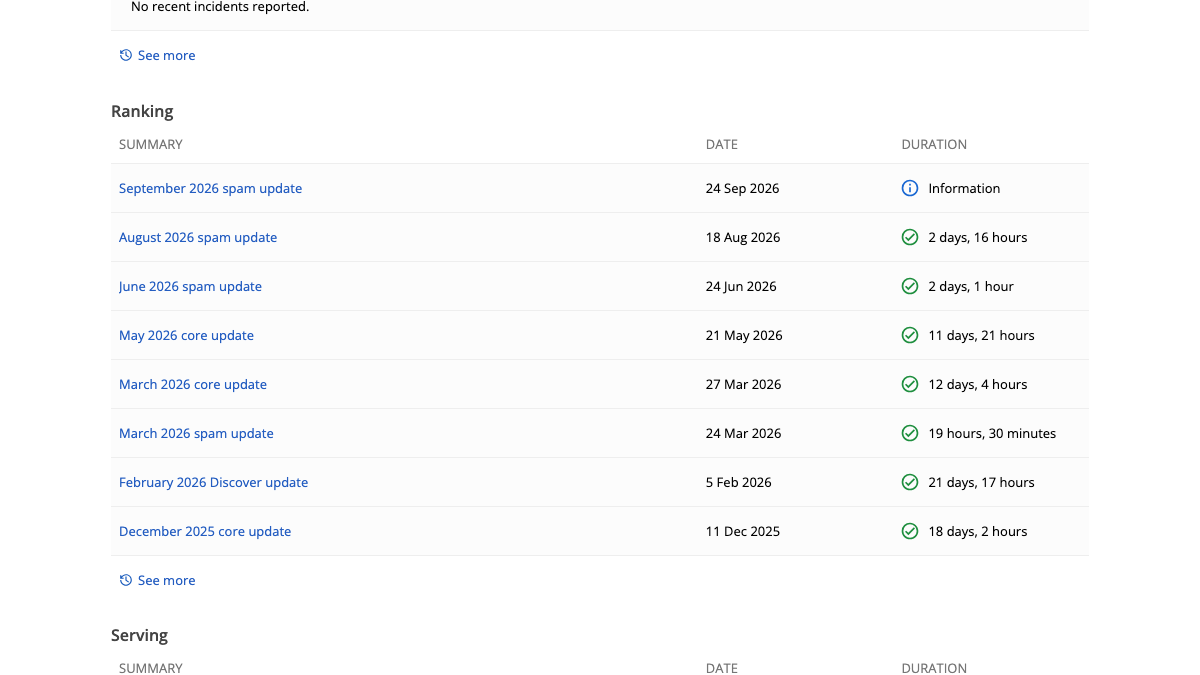
Task: Open the December 2025 core update link
Action: pos(205,531)
